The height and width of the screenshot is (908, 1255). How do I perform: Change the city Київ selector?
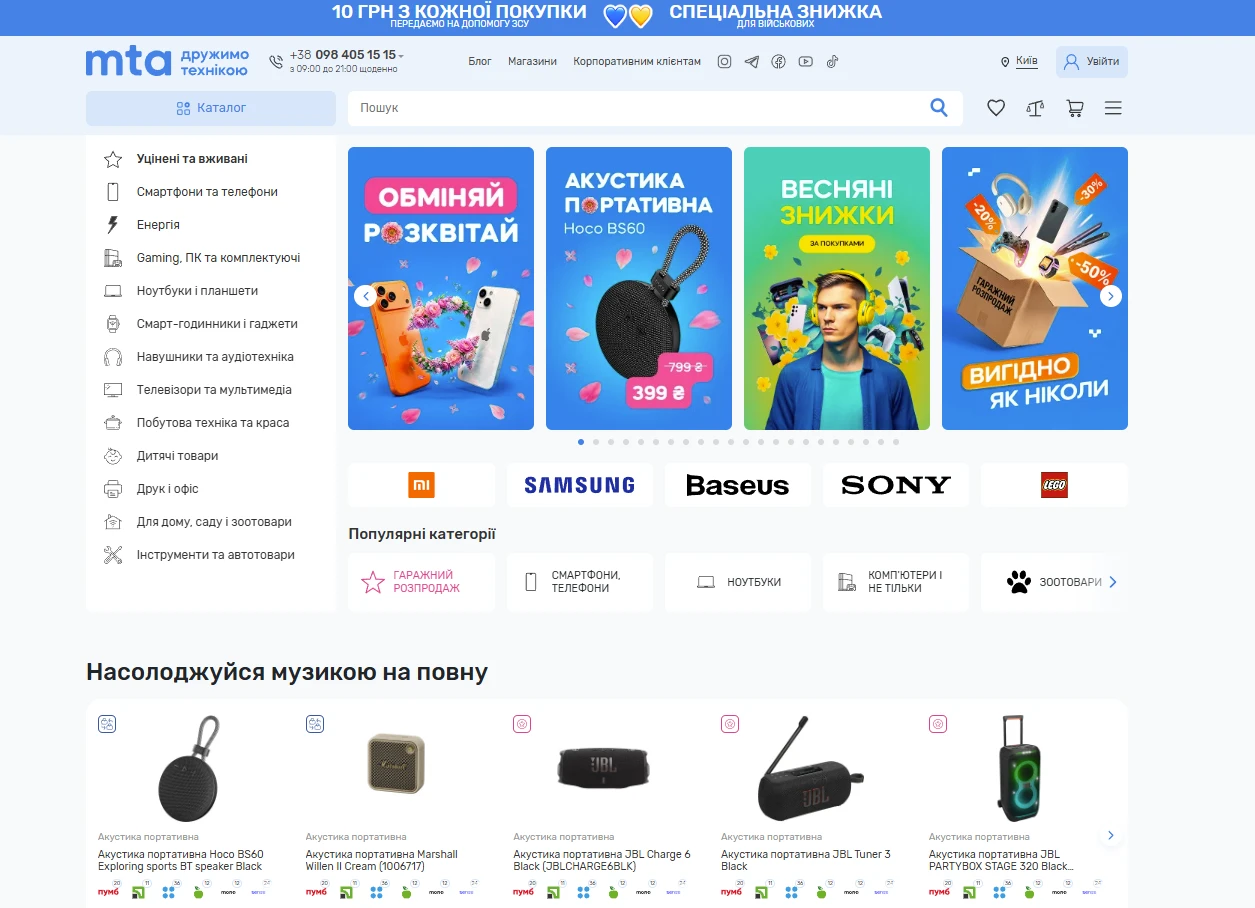click(1026, 61)
